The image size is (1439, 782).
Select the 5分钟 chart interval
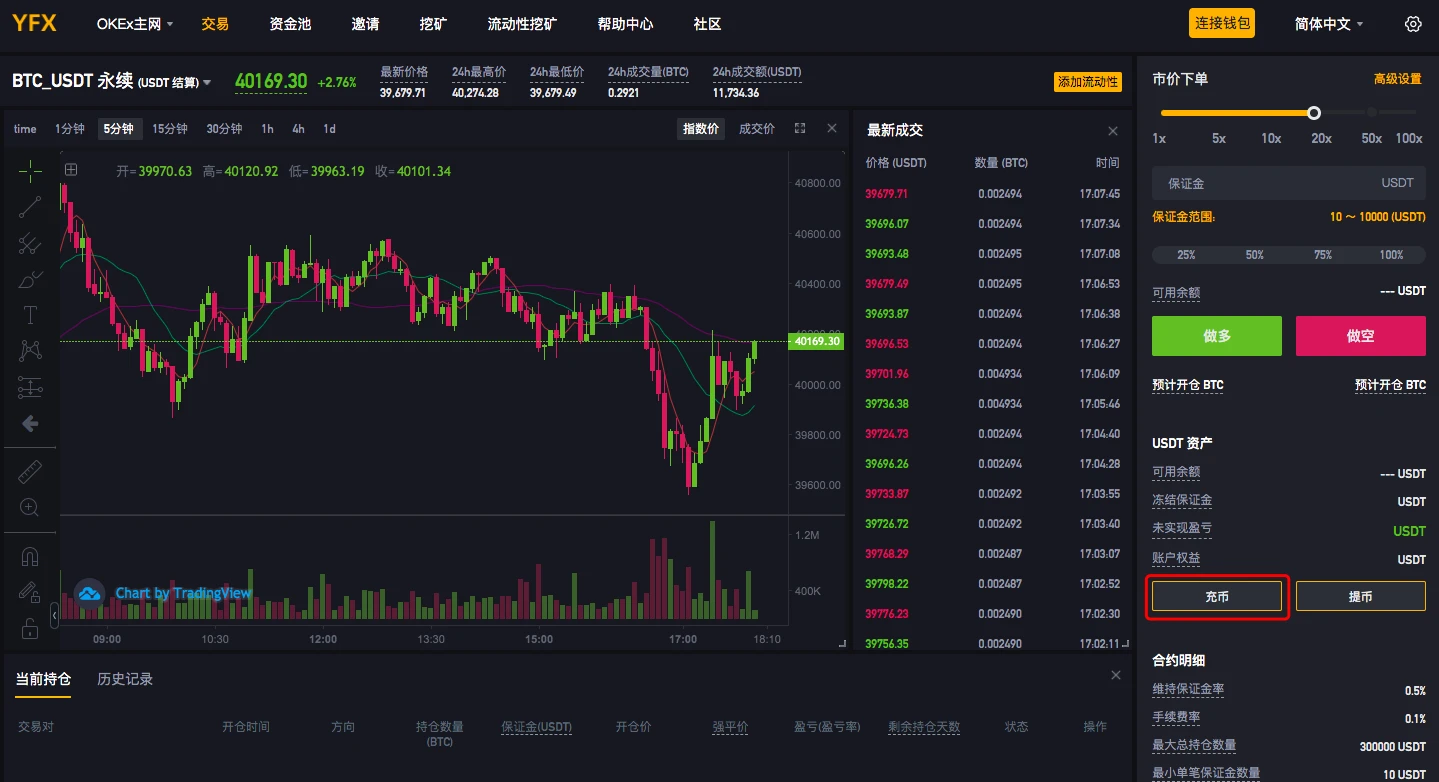118,129
